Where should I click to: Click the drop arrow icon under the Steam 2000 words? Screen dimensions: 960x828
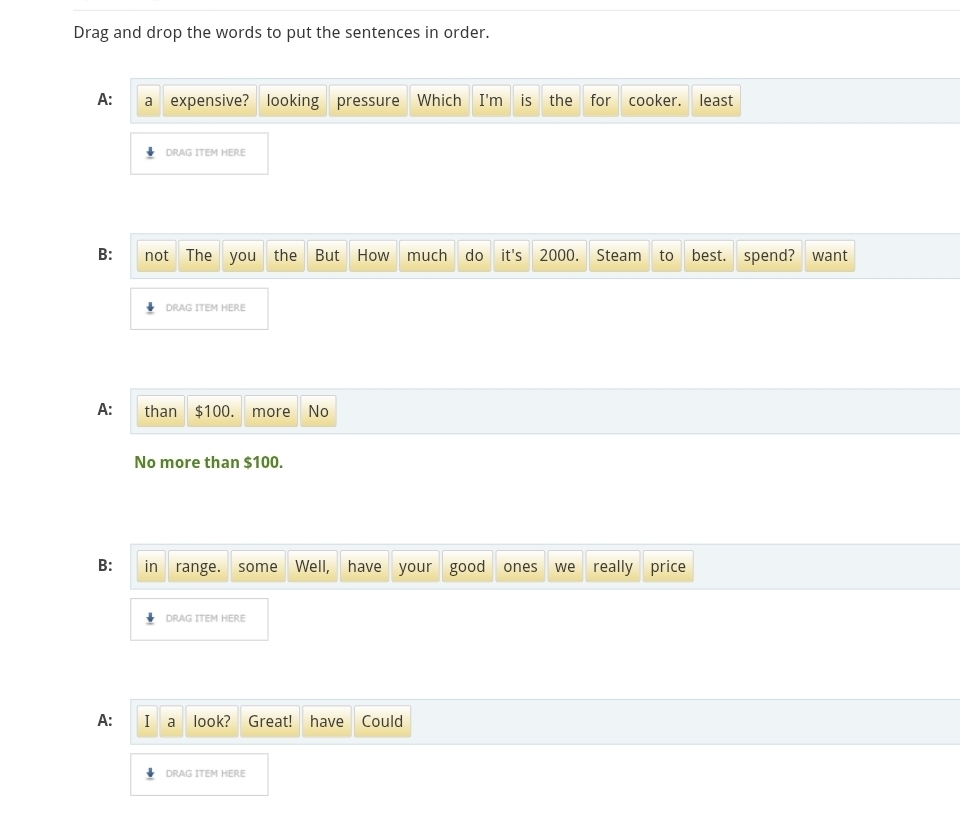coord(150,308)
